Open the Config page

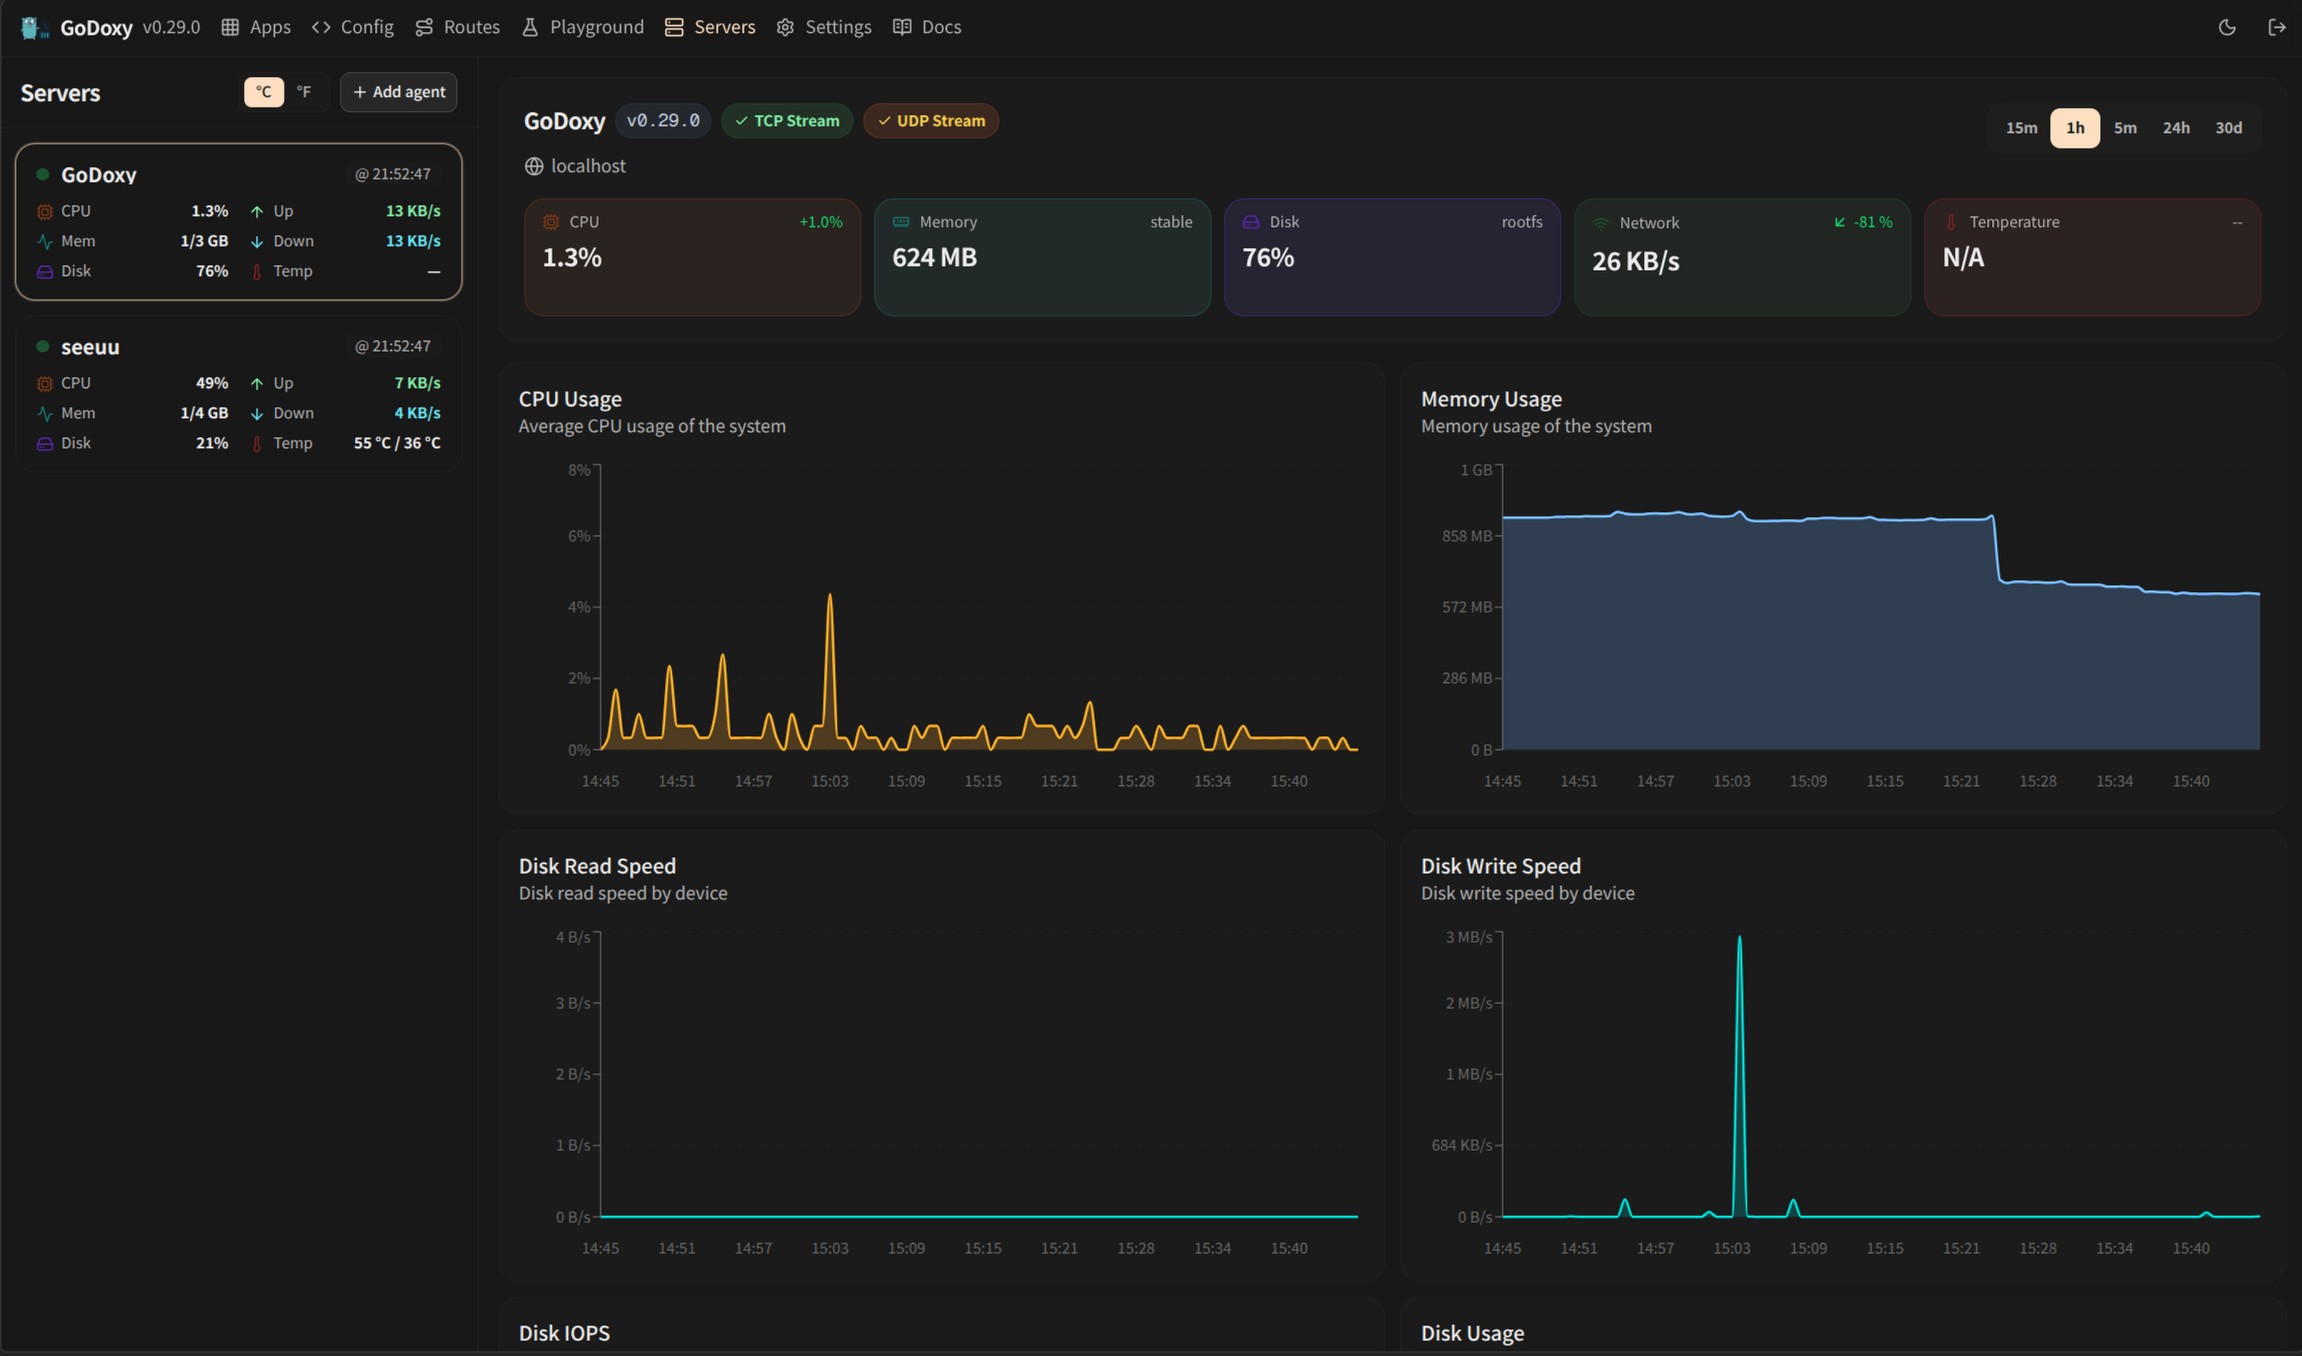pos(353,27)
